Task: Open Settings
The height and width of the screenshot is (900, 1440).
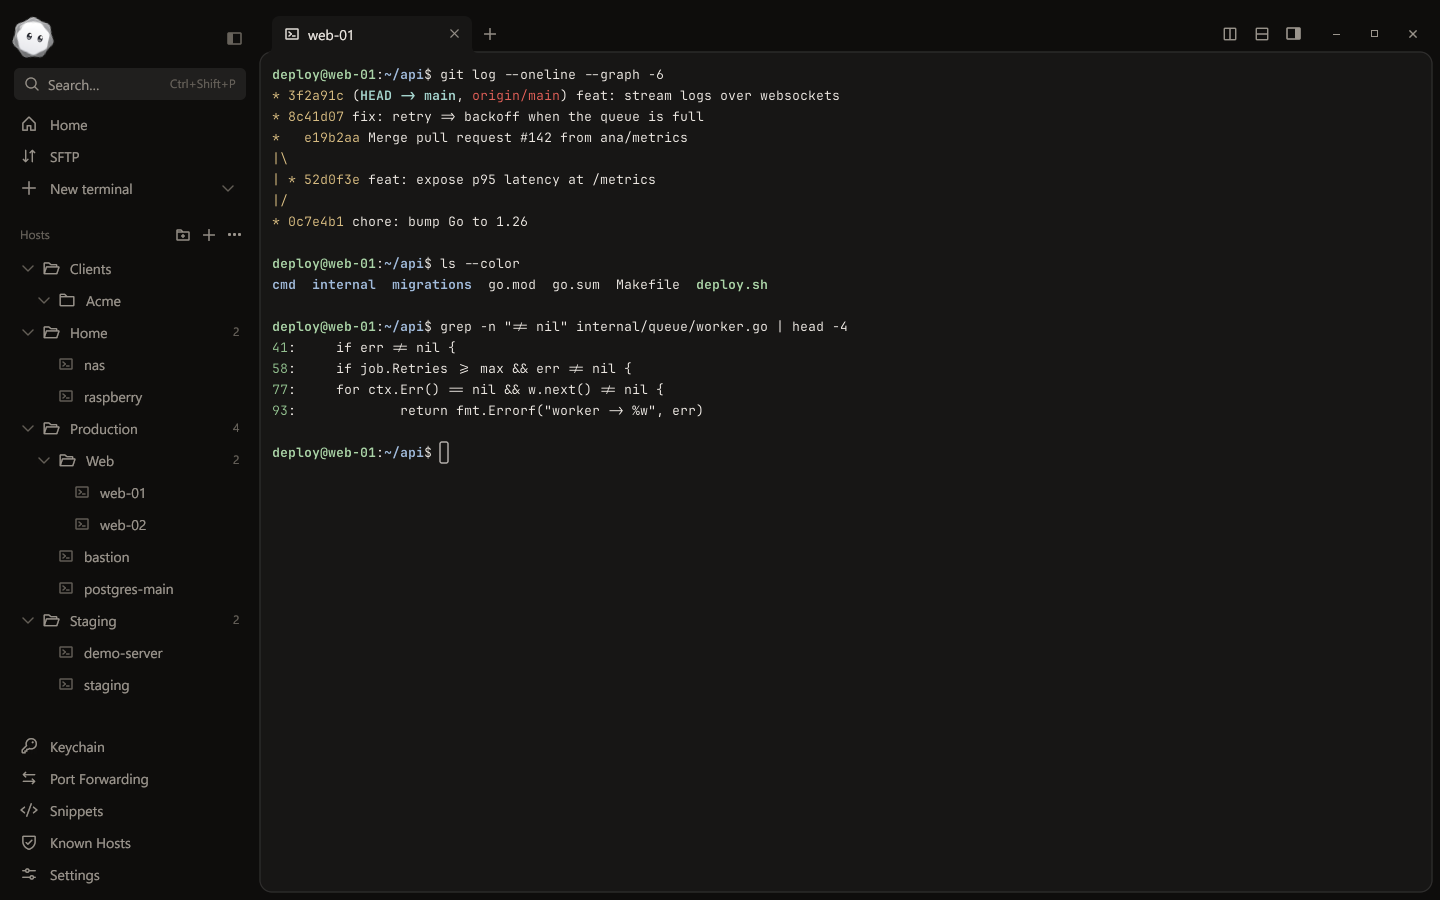Action: 130,875
